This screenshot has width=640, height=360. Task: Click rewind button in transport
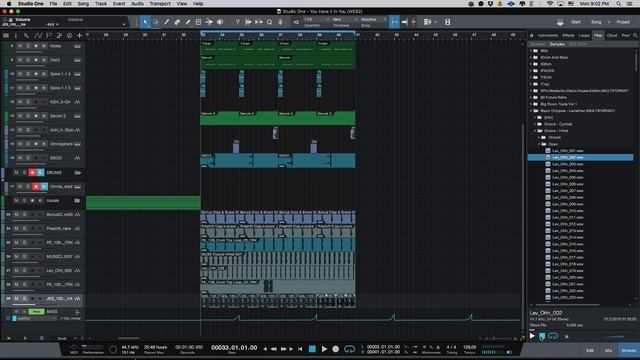tap(273, 349)
